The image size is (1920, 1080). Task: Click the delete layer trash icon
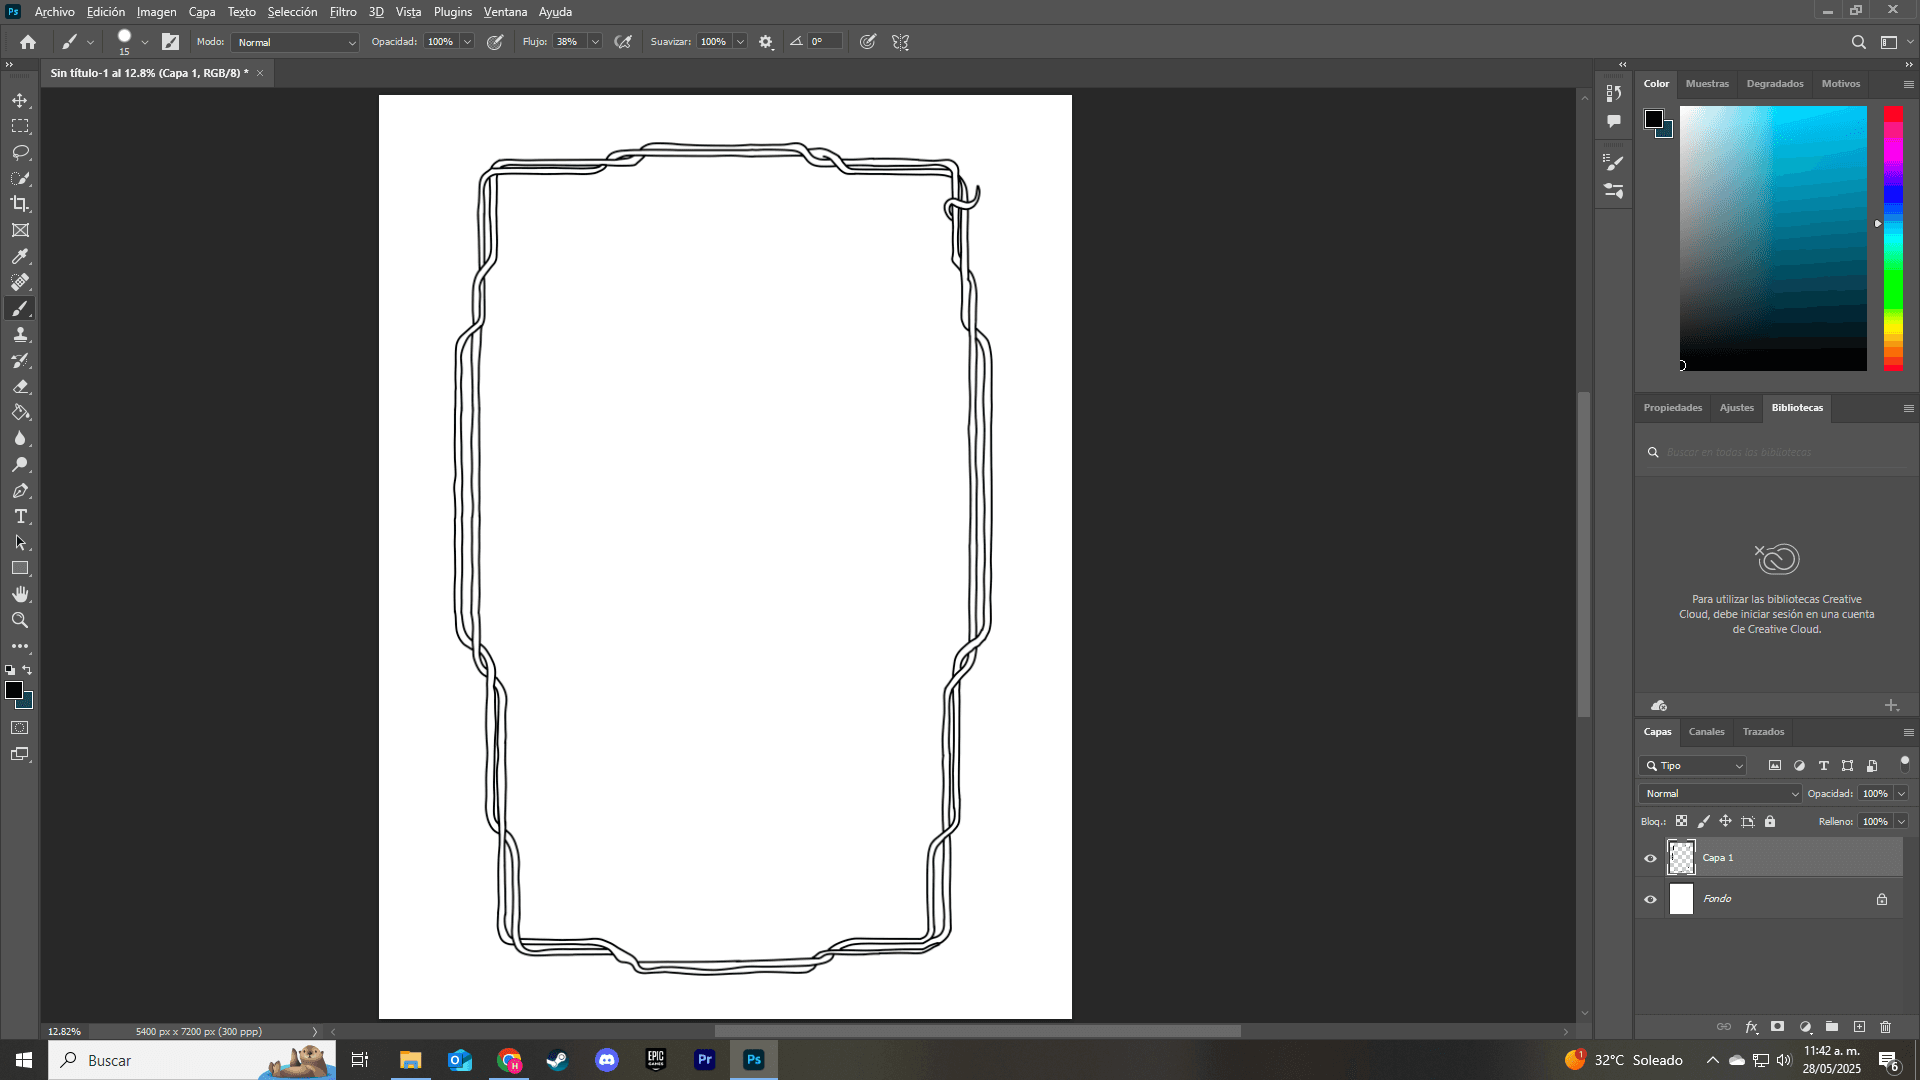tap(1885, 1027)
